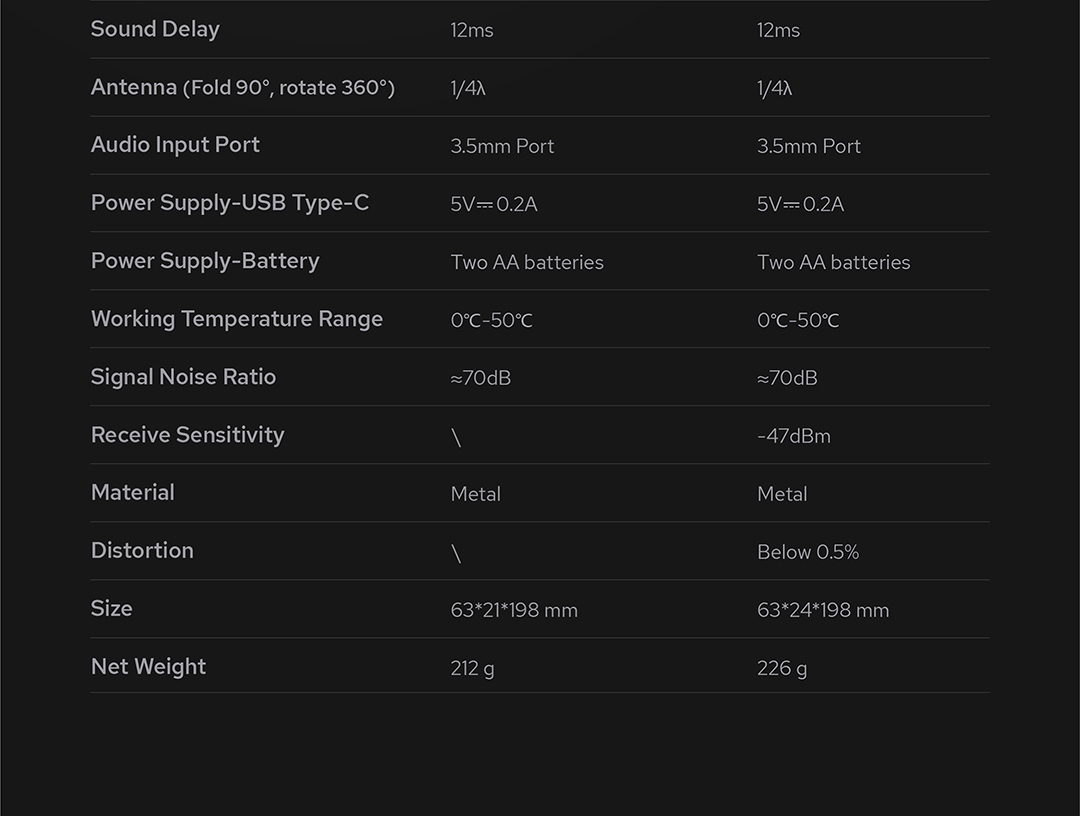The image size is (1080, 816).
Task: Click the Material row label
Action: tap(133, 493)
